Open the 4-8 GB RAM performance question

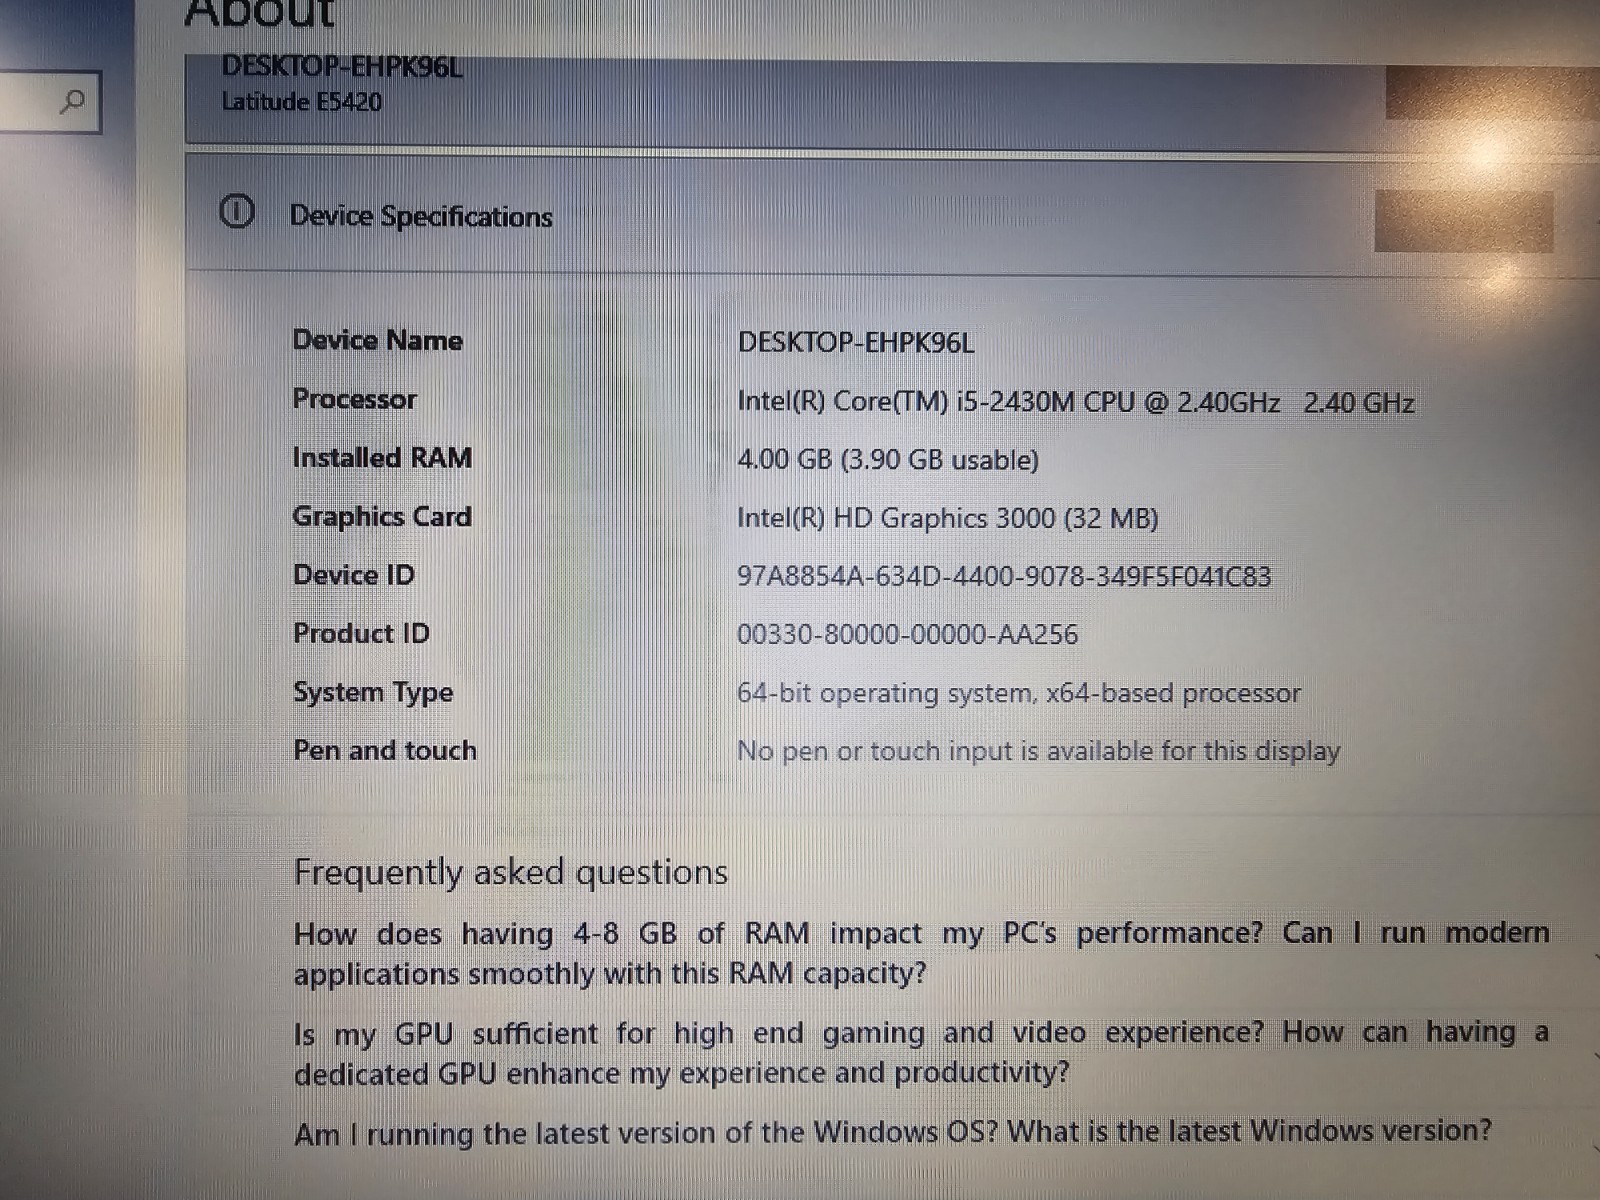tap(921, 953)
